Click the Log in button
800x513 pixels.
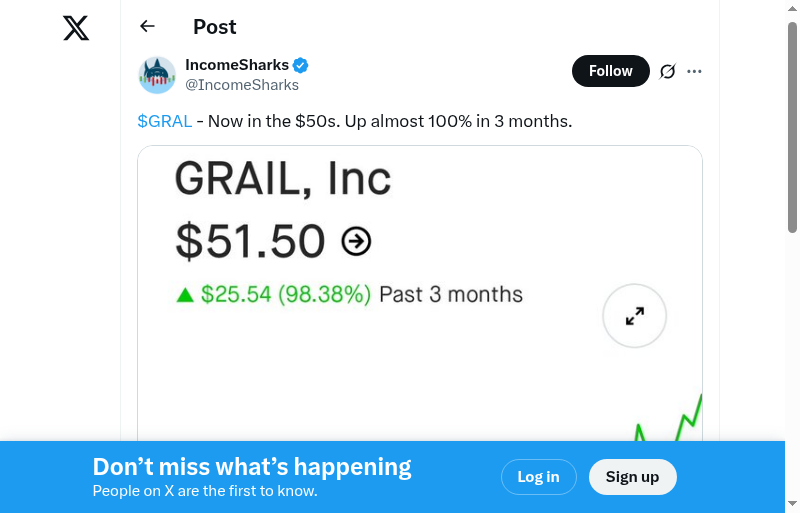[x=538, y=477]
